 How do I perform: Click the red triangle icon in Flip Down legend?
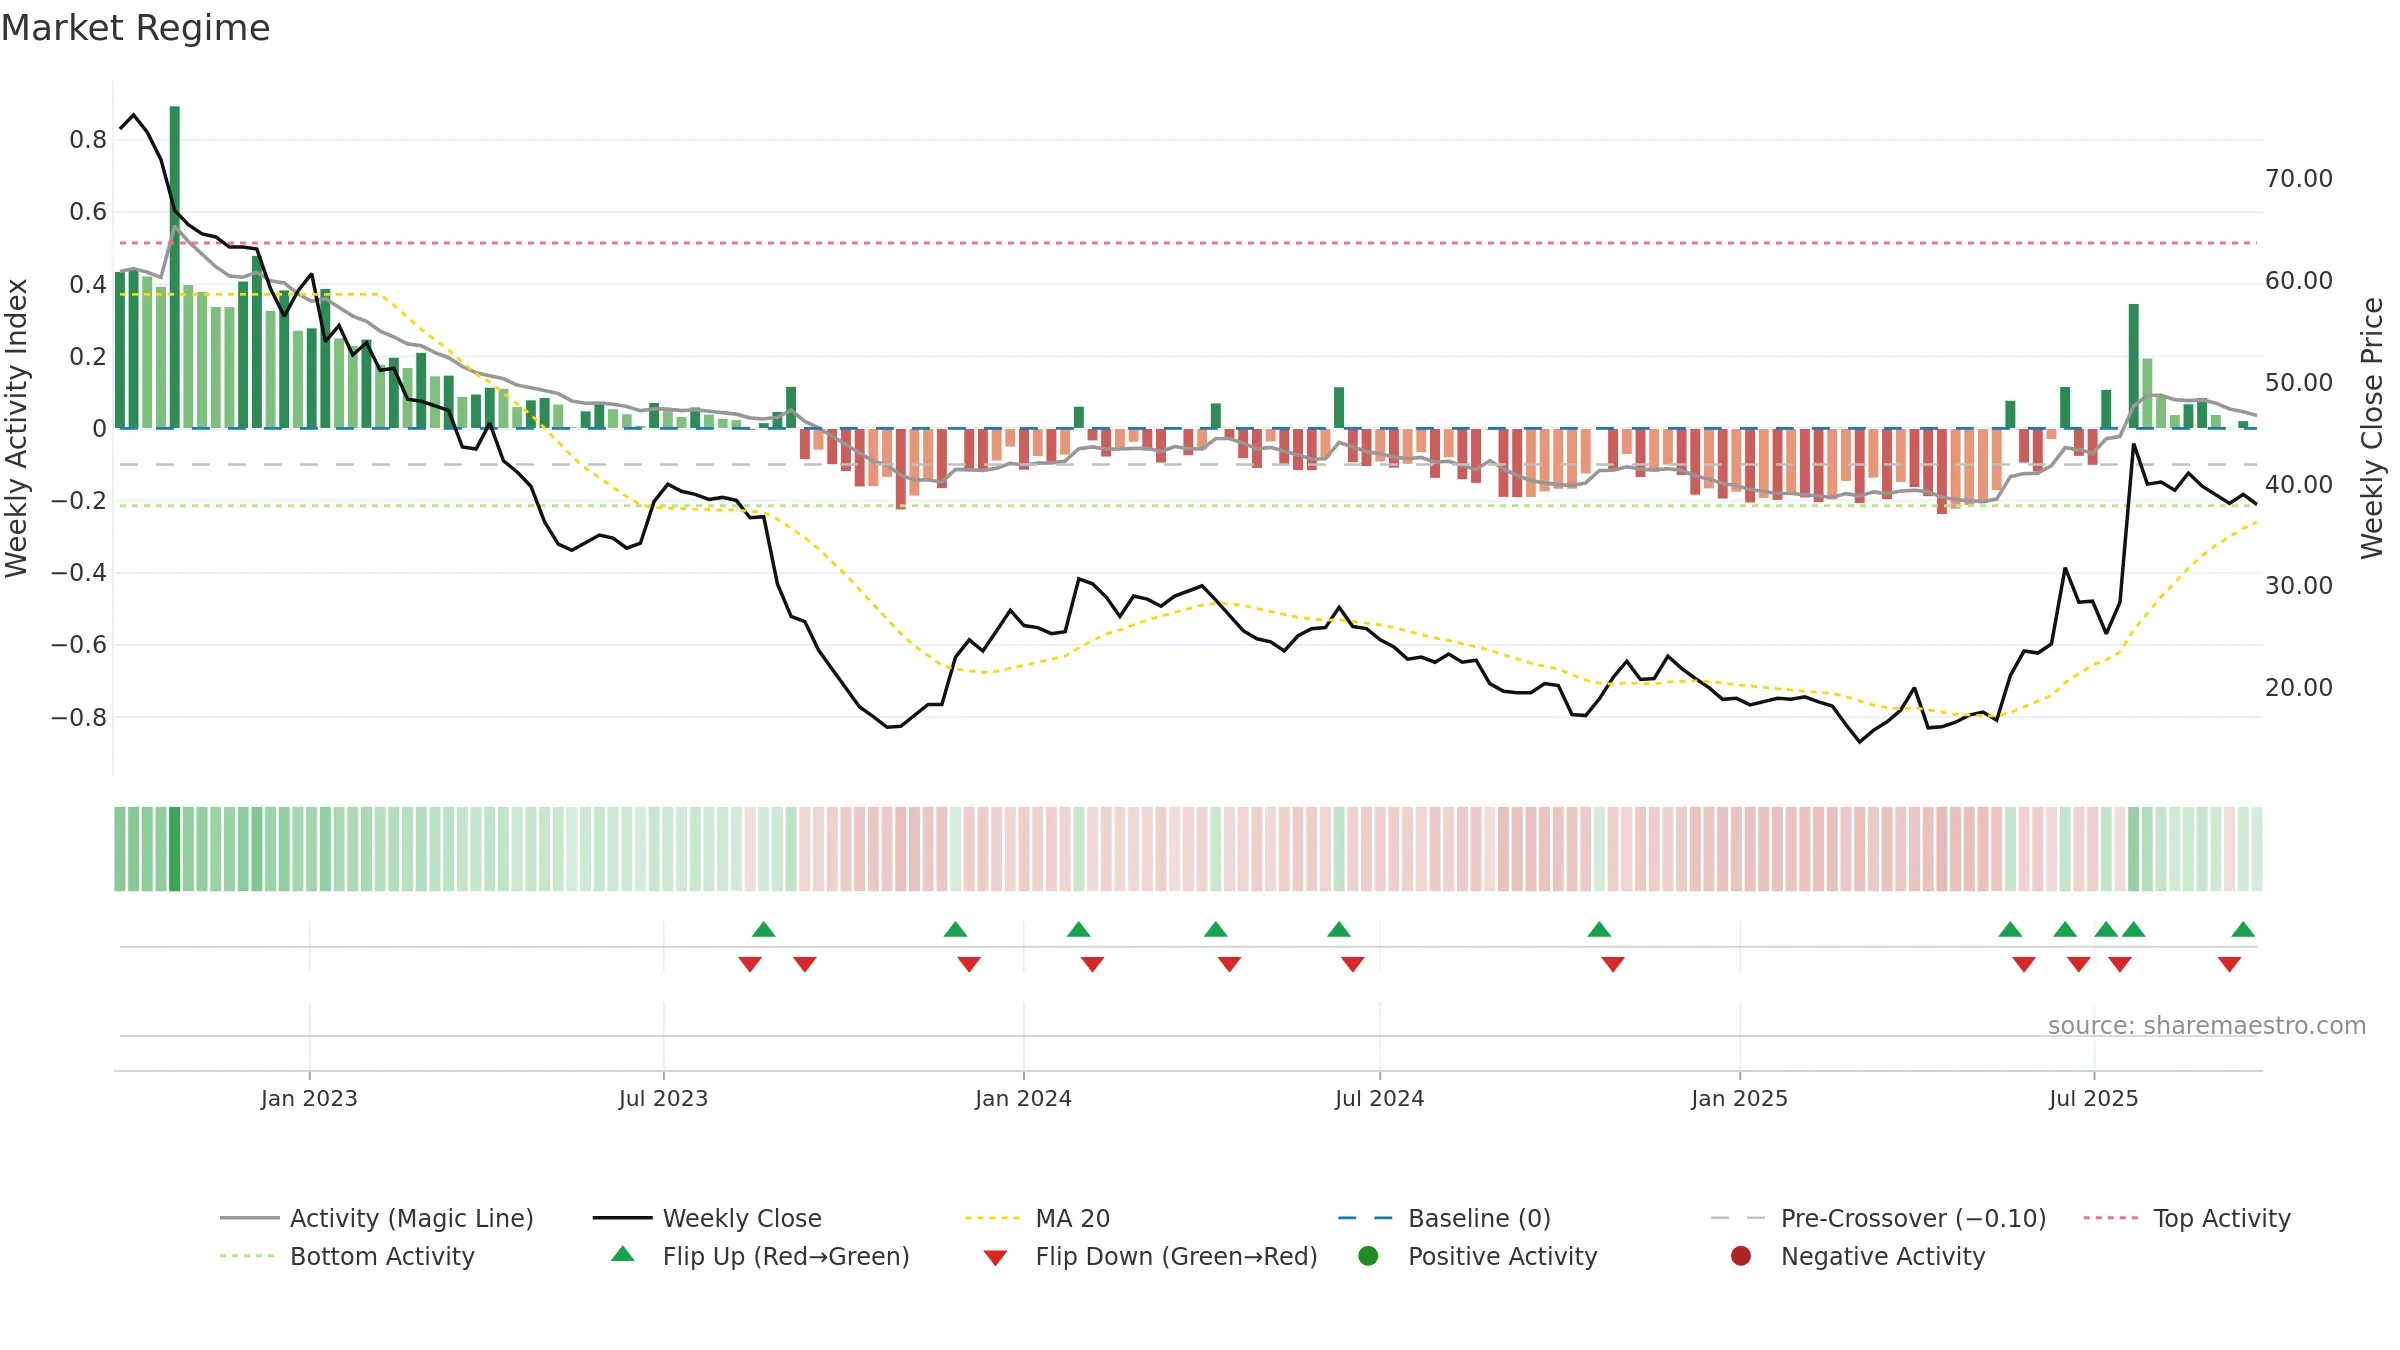[995, 1257]
